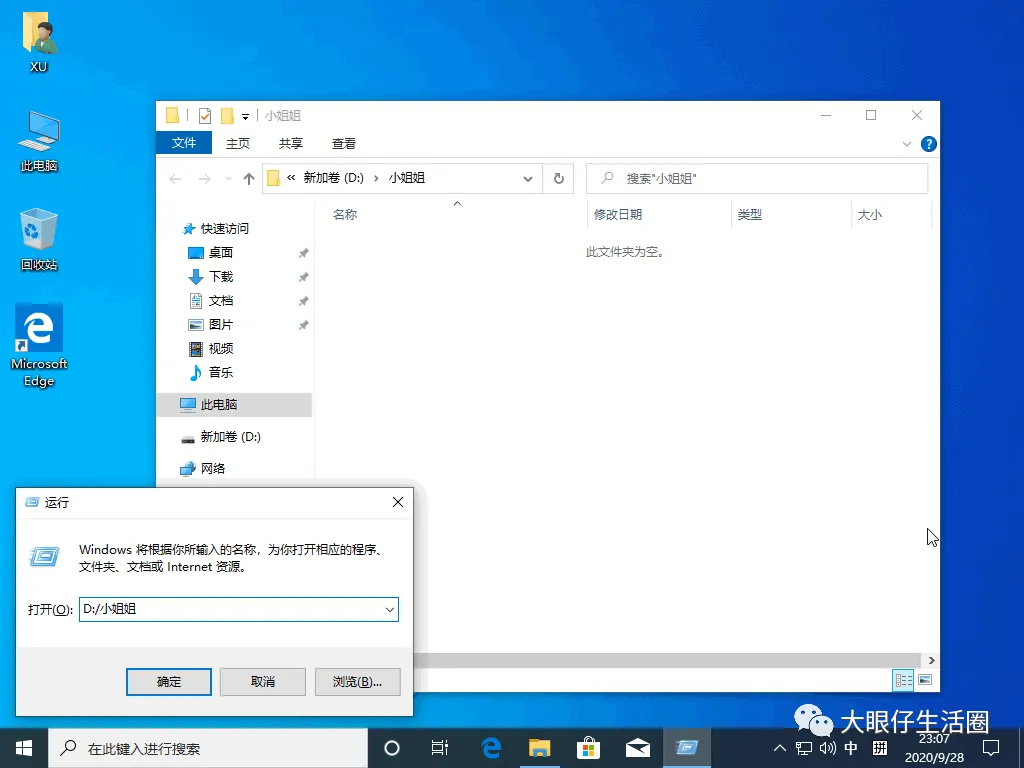The width and height of the screenshot is (1024, 768).
Task: Toggle details view using status bar icon
Action: [902, 680]
